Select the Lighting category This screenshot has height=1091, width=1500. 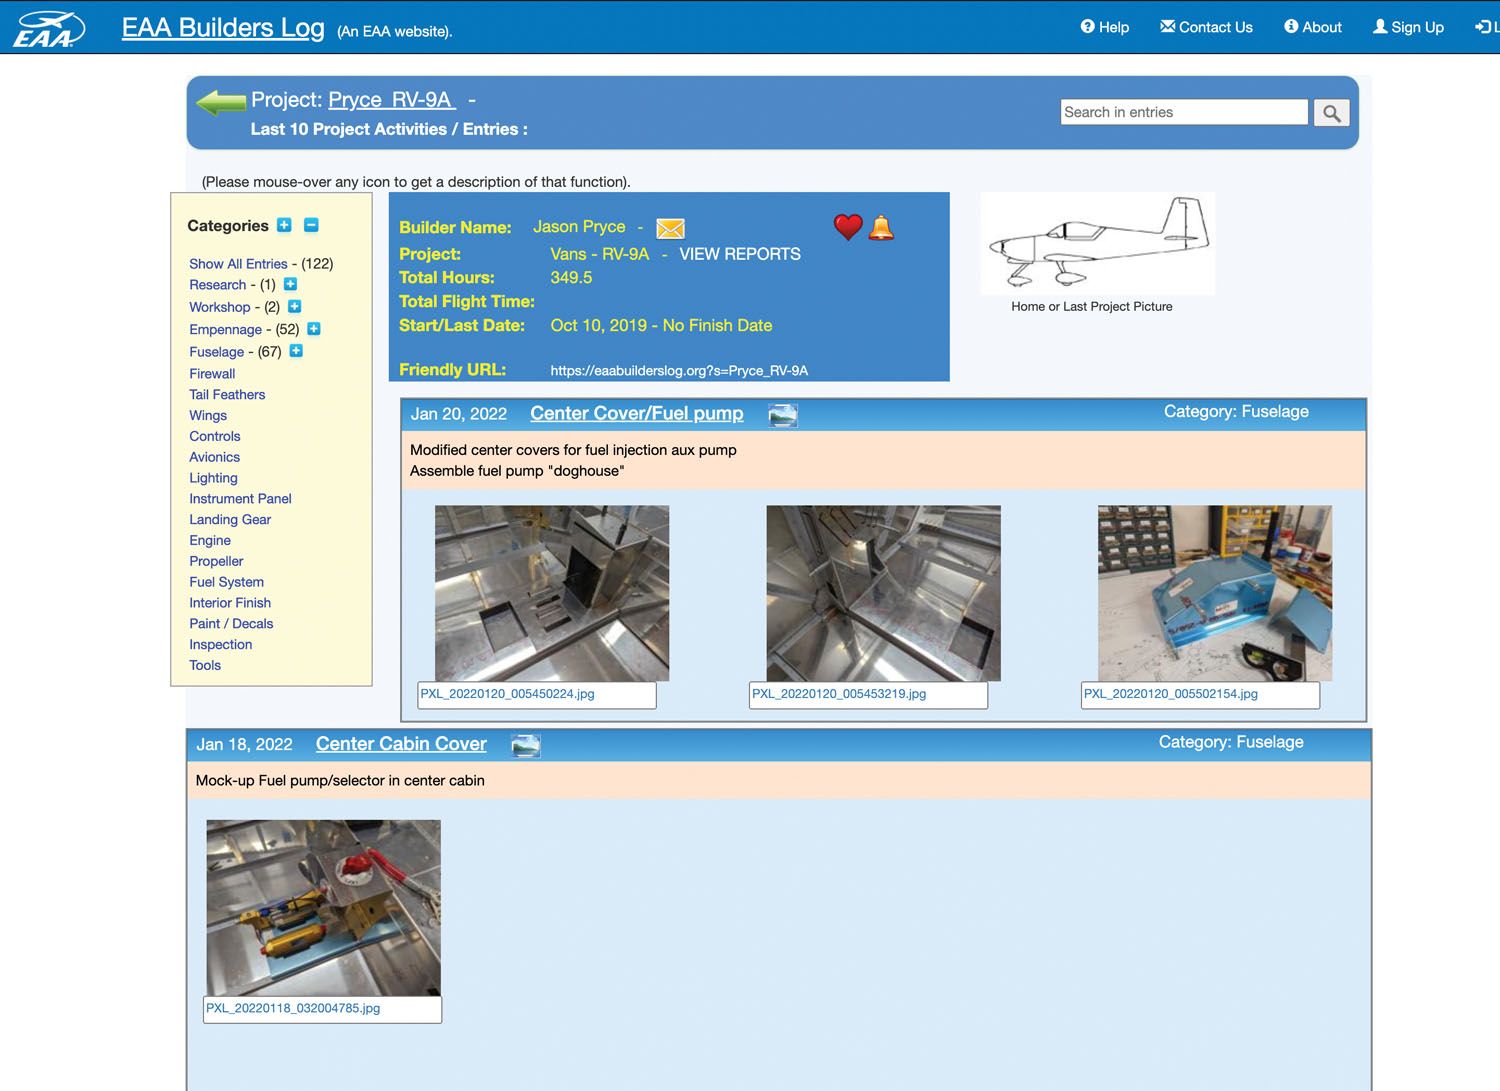(x=213, y=478)
